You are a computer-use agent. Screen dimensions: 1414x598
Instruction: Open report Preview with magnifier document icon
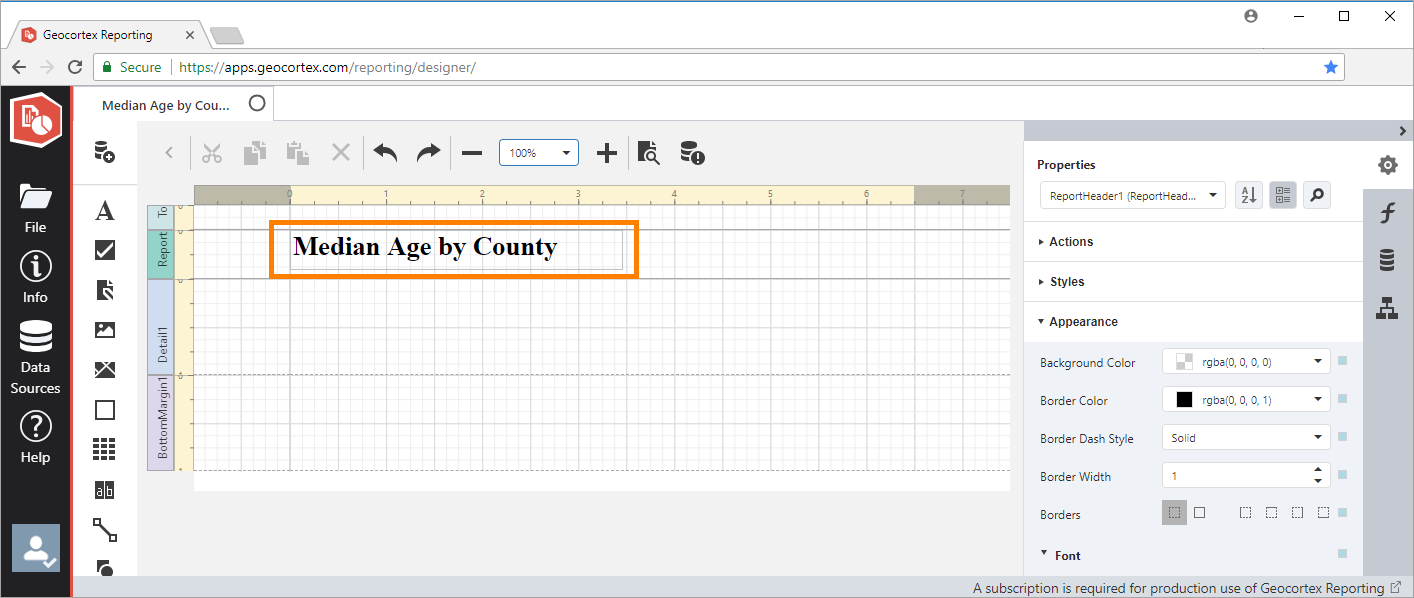pyautogui.click(x=649, y=152)
